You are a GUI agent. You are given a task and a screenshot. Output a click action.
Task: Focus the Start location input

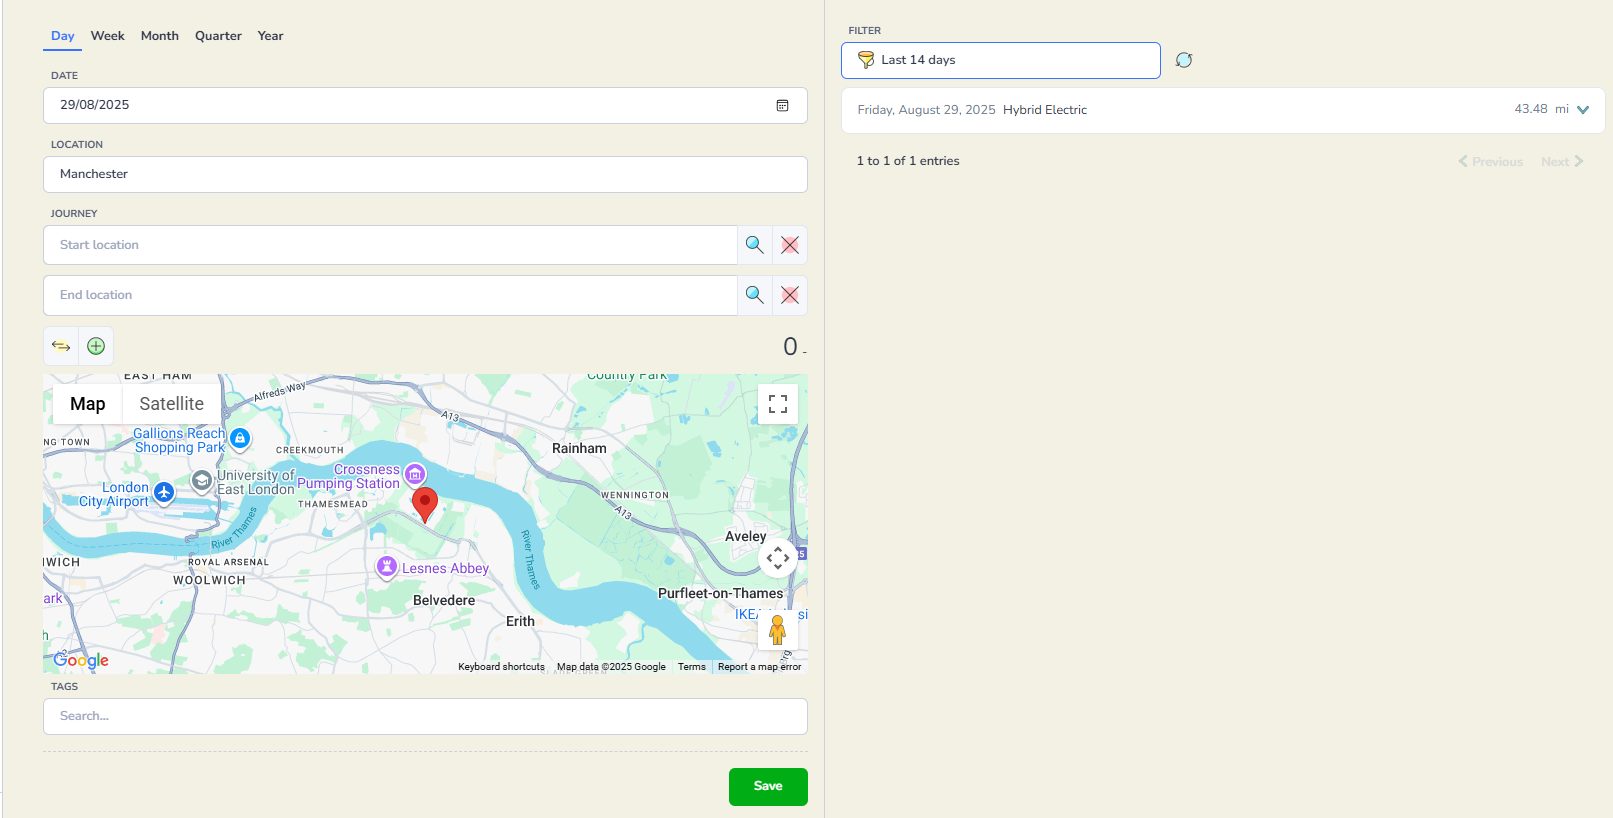pyautogui.click(x=390, y=245)
